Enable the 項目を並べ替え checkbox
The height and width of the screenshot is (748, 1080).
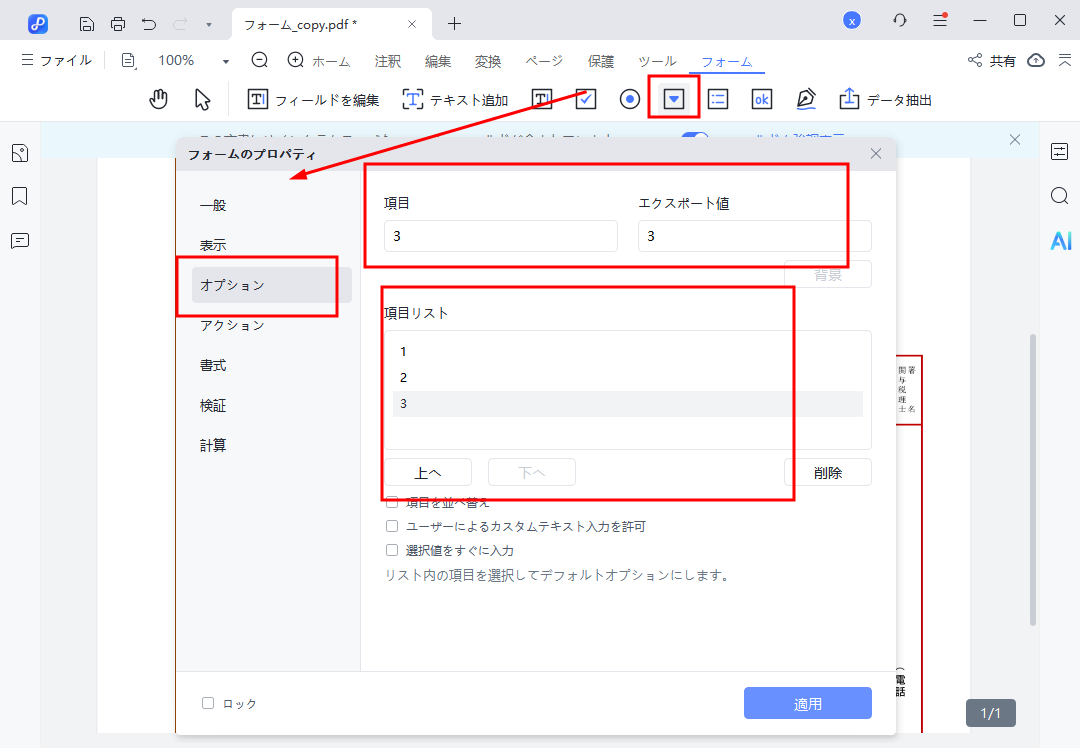pos(391,501)
